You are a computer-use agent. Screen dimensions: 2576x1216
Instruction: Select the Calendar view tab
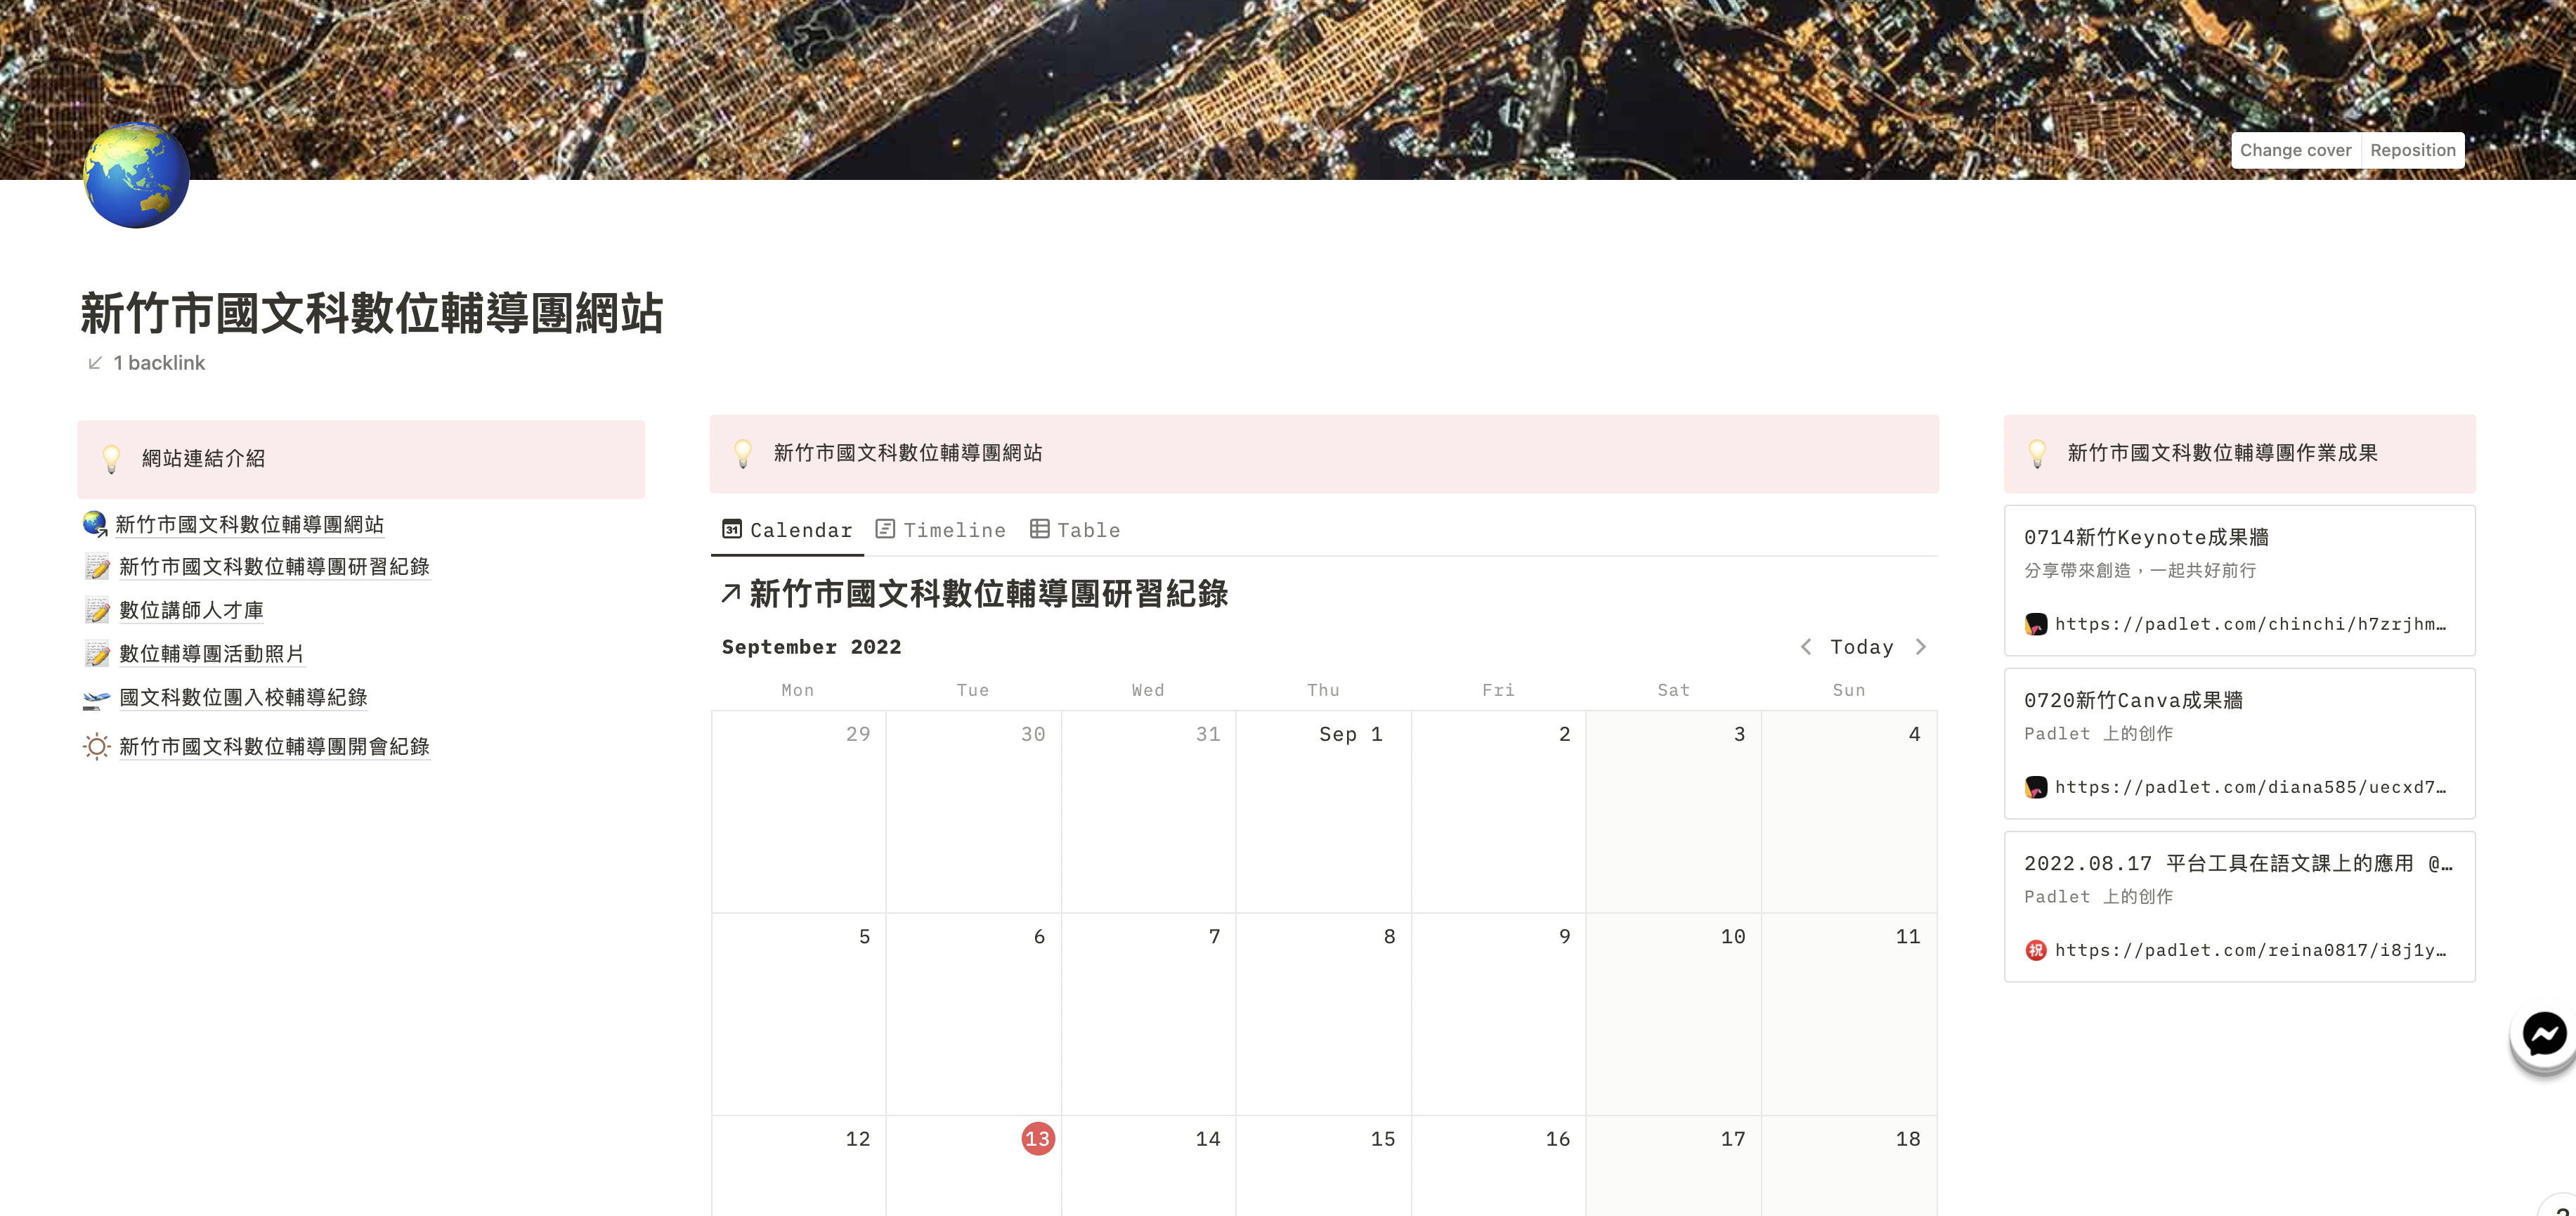coord(787,530)
